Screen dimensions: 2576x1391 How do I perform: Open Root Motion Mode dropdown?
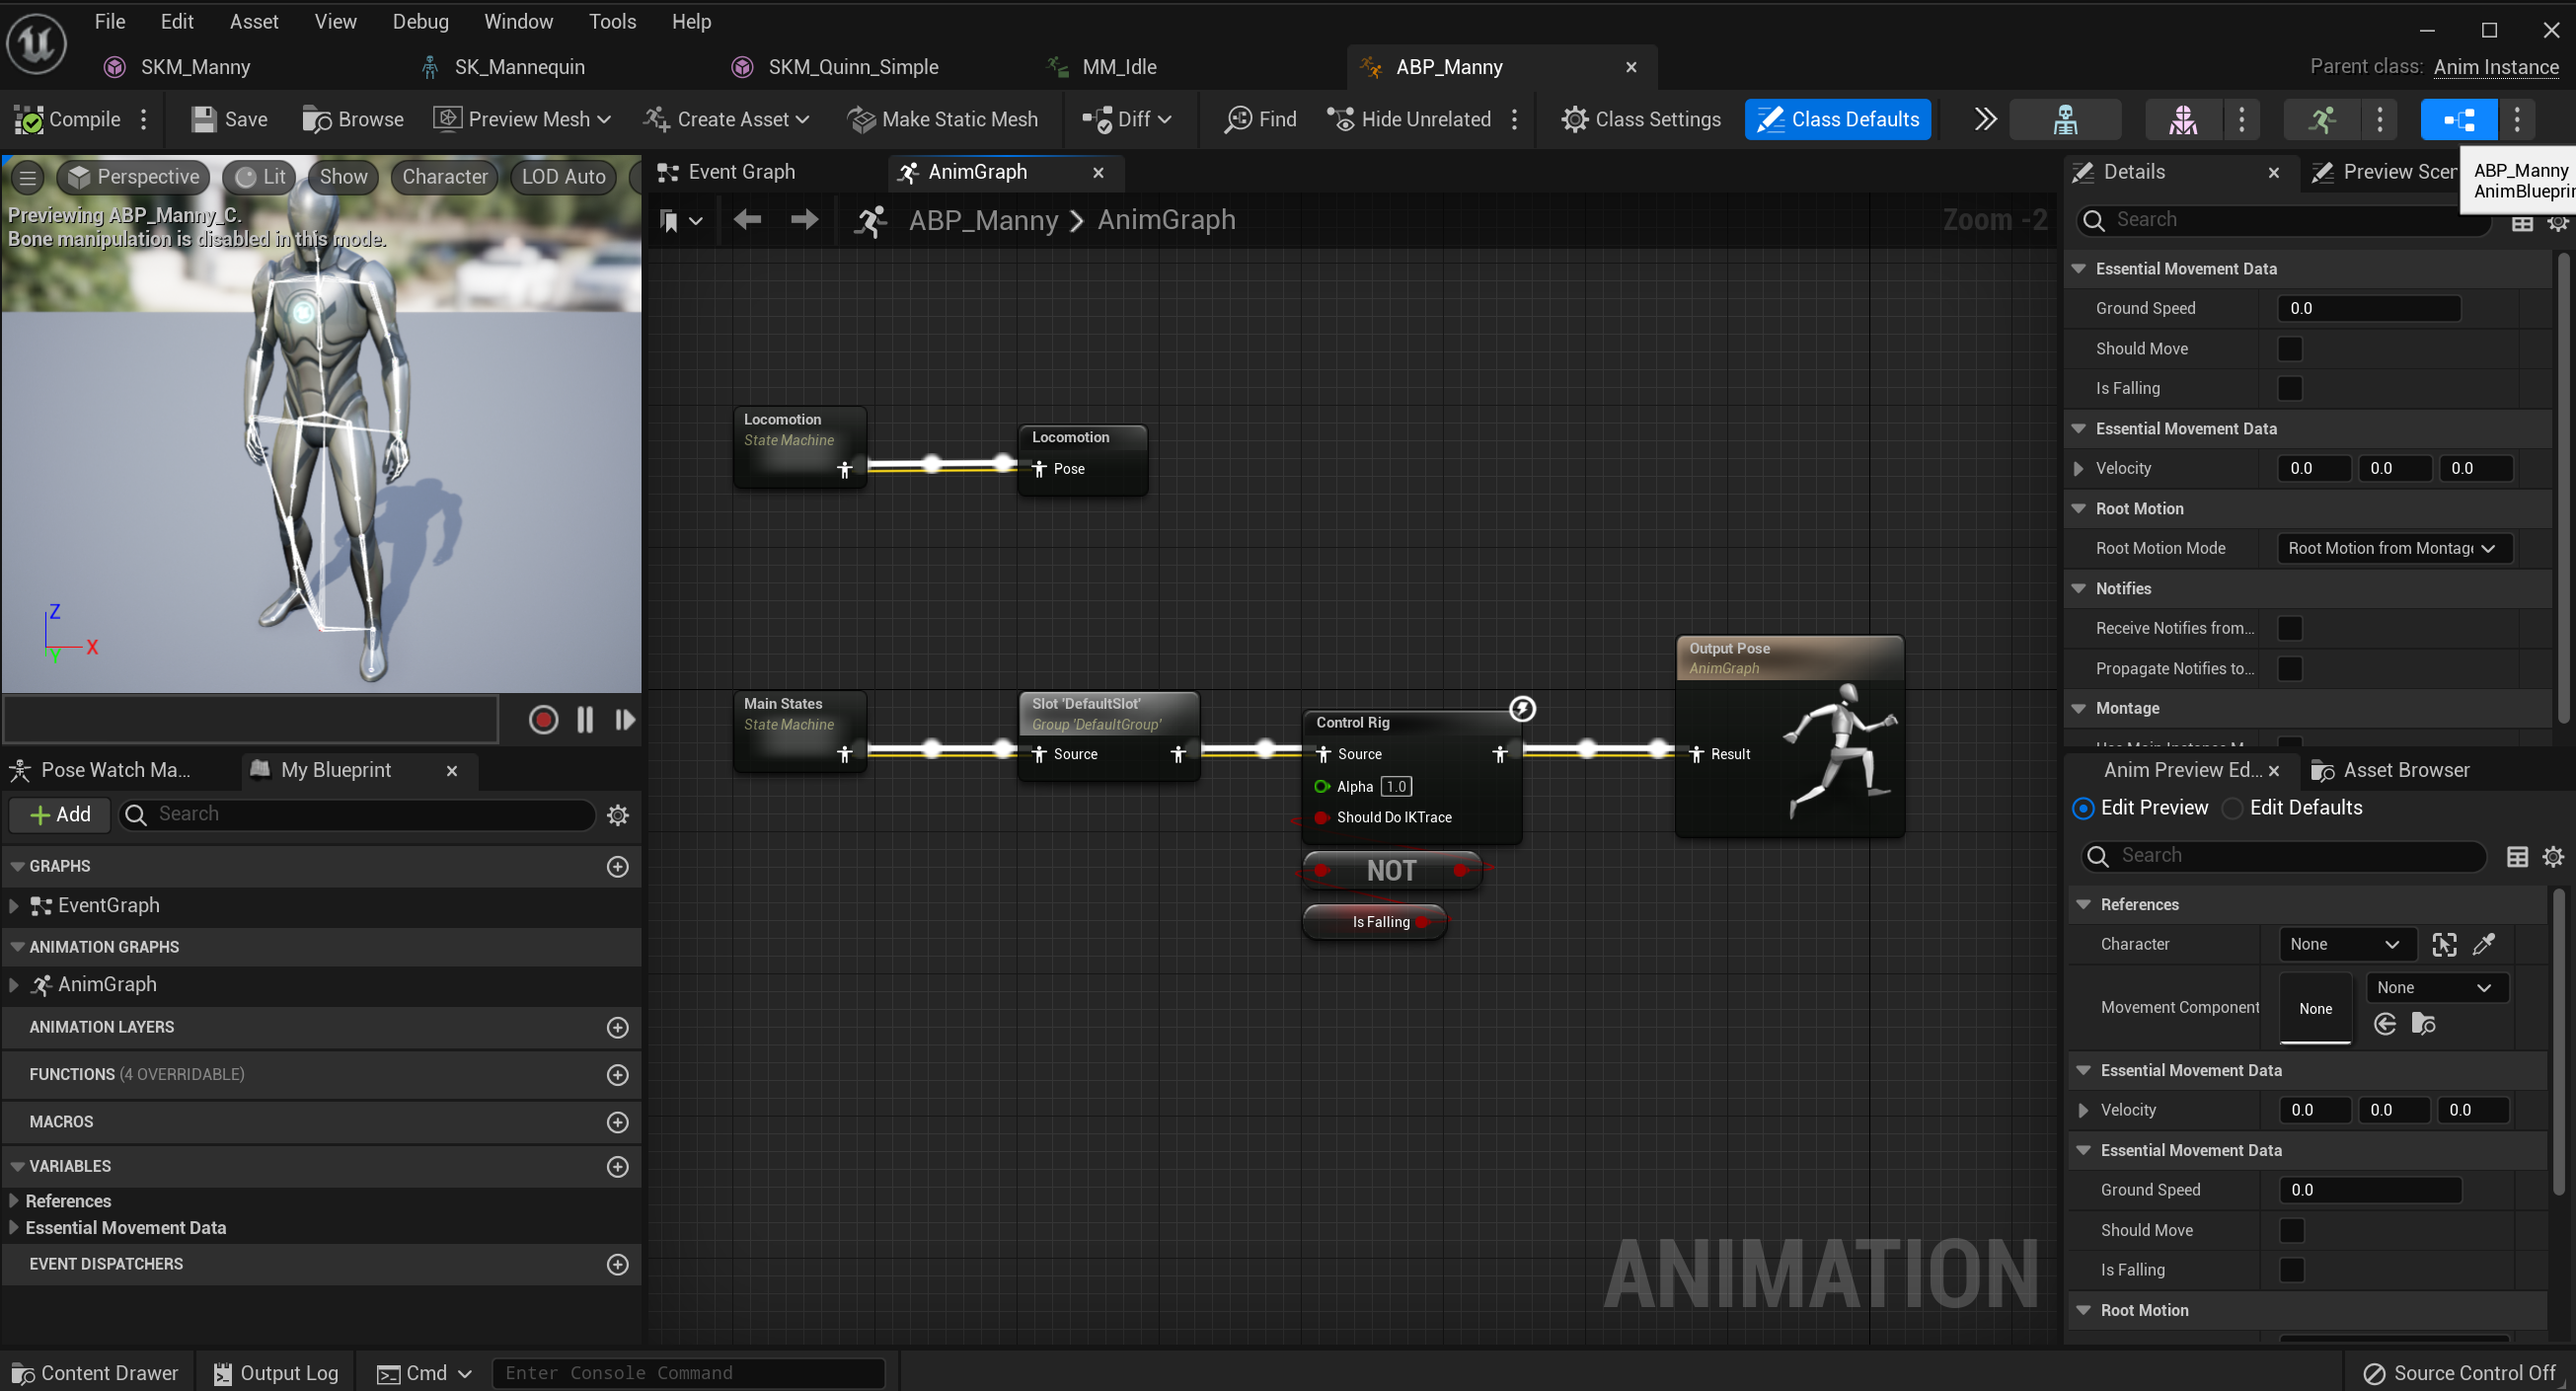pos(2393,548)
